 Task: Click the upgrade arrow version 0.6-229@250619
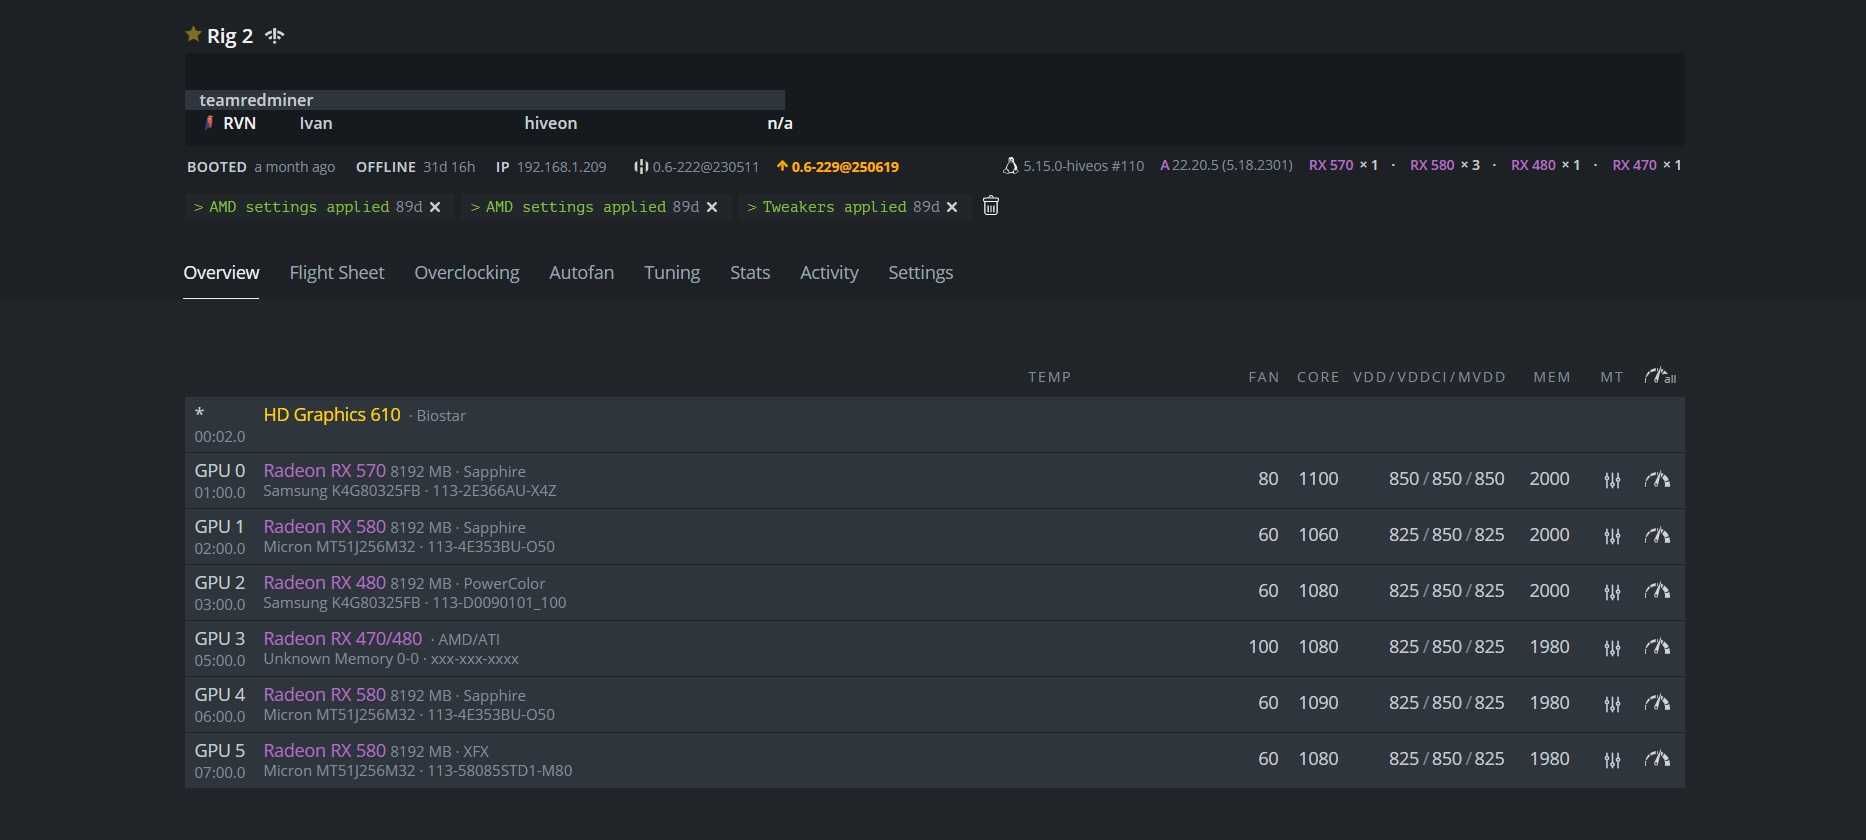pos(837,167)
